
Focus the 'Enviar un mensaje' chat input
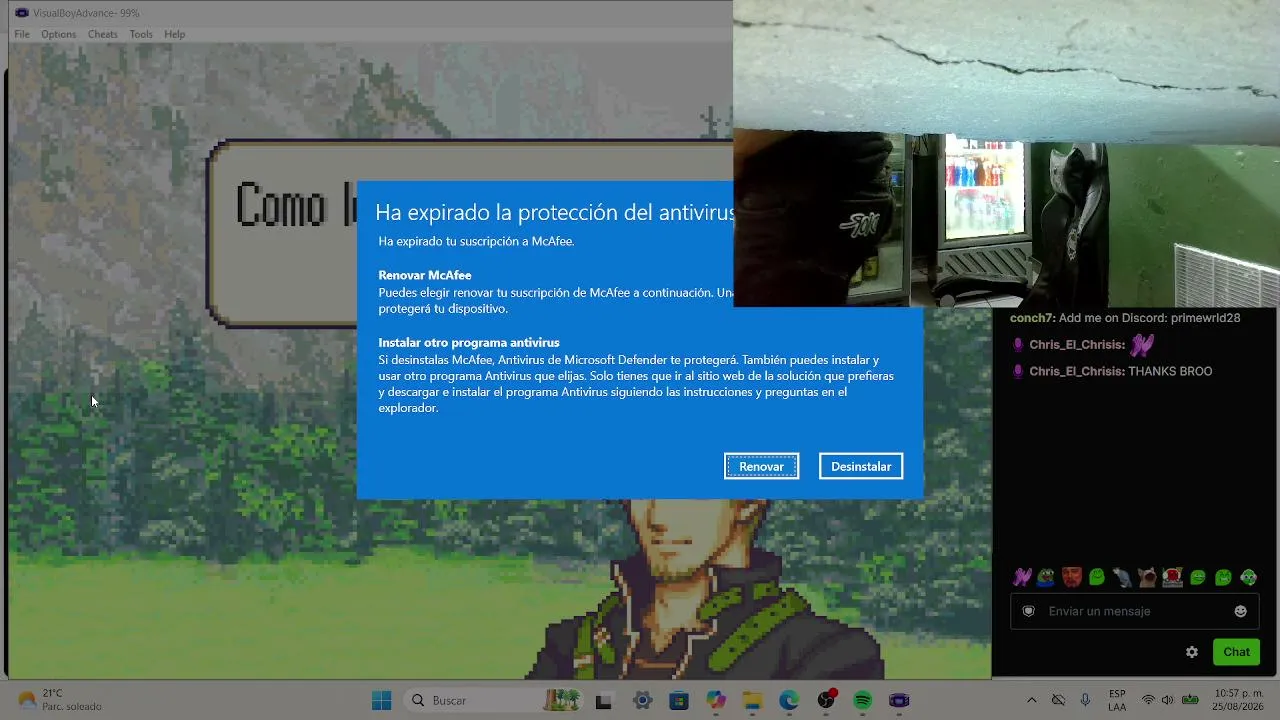pyautogui.click(x=1135, y=611)
